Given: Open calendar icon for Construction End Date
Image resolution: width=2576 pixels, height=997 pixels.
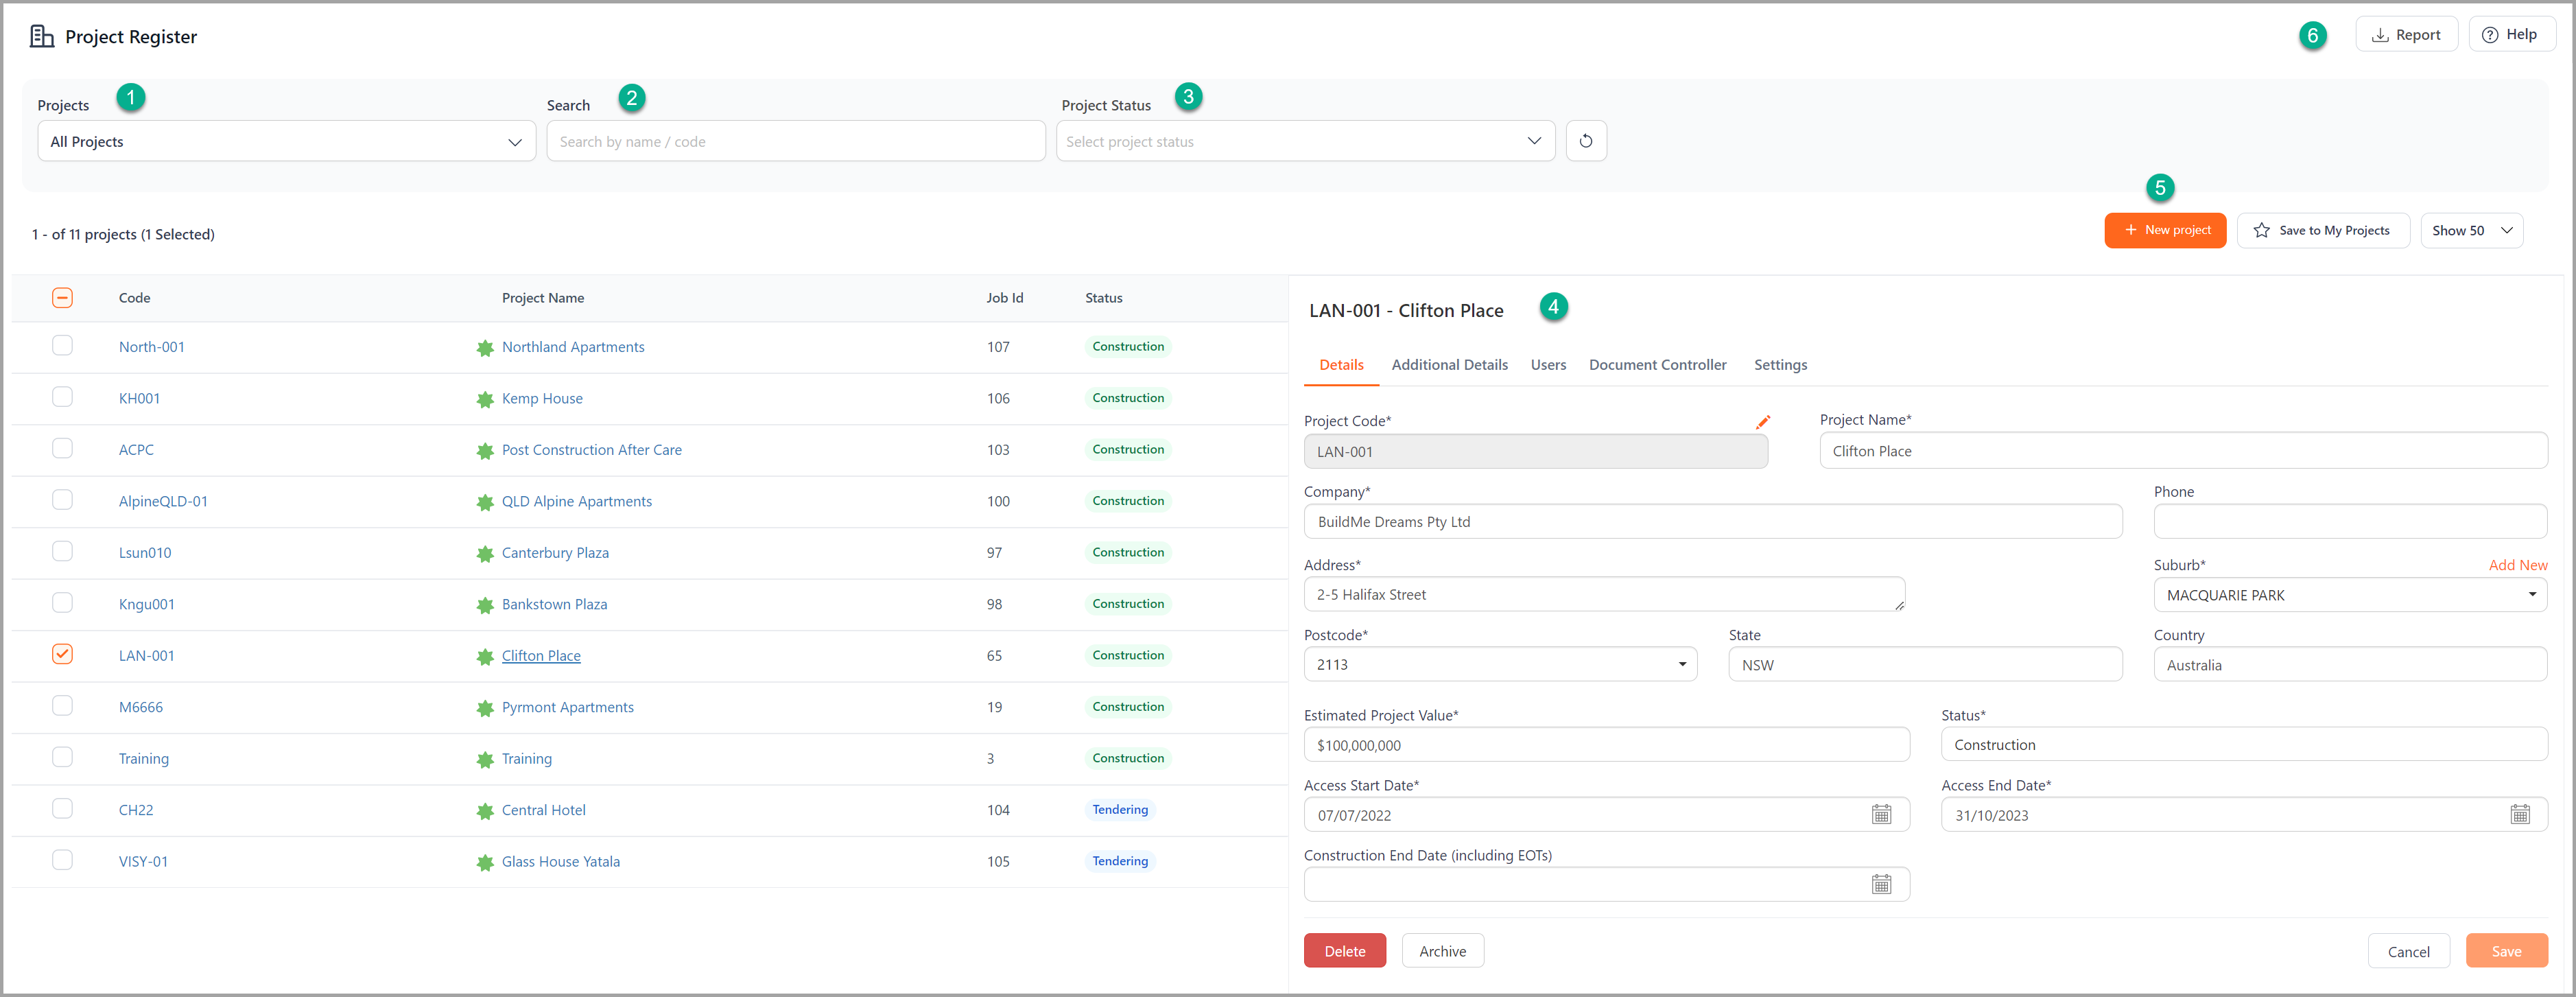Looking at the screenshot, I should tap(1881, 884).
